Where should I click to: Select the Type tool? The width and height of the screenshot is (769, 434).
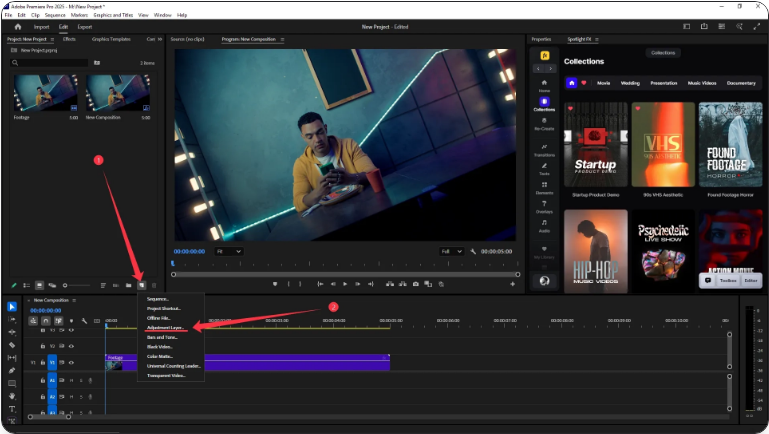tap(11, 409)
